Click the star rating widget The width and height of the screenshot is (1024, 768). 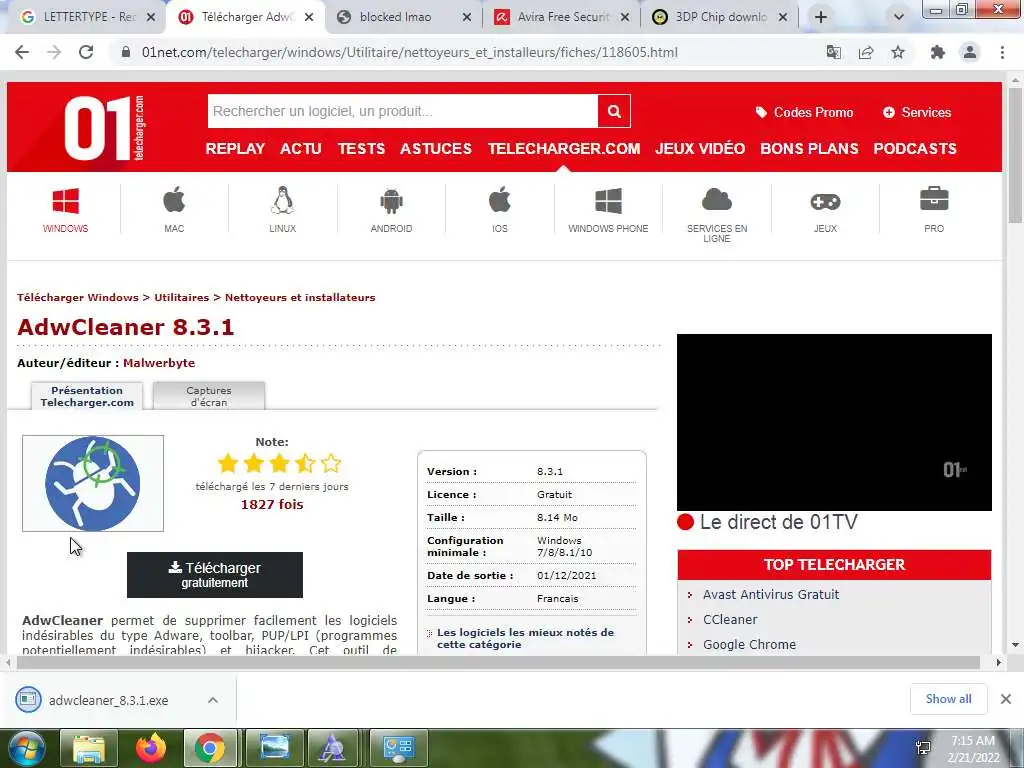coord(279,463)
